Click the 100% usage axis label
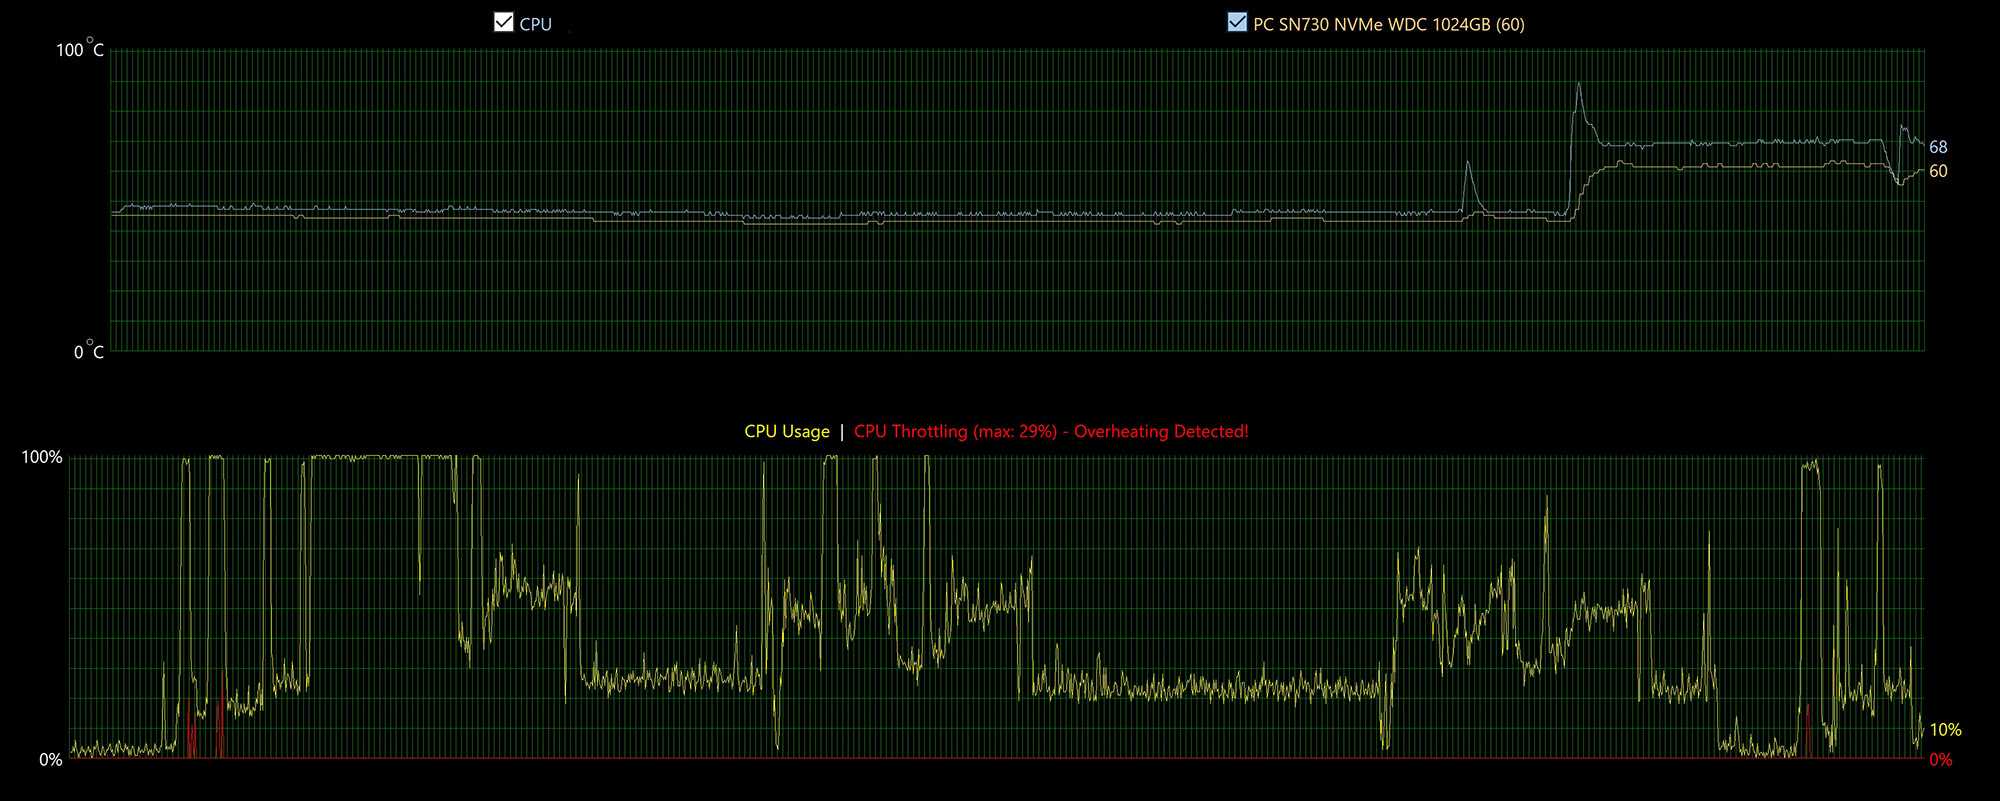The width and height of the screenshot is (2000, 801). pyautogui.click(x=42, y=457)
